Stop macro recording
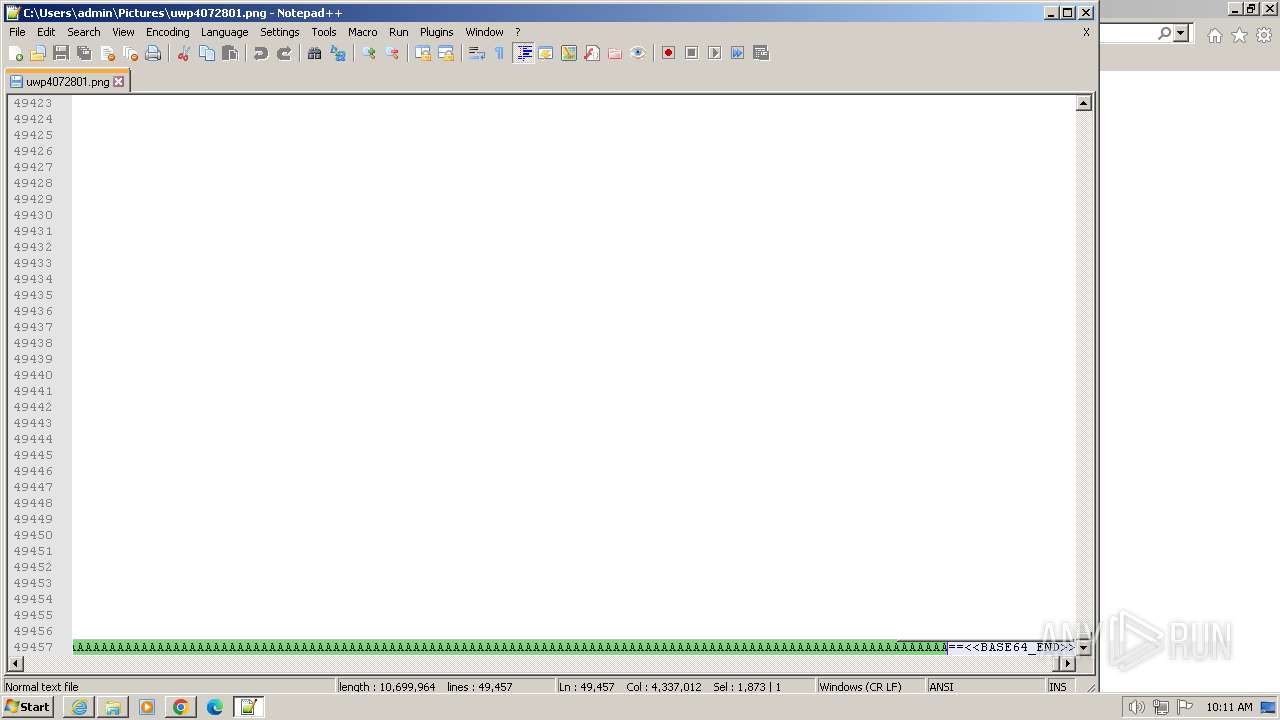This screenshot has height=720, width=1280. (692, 53)
